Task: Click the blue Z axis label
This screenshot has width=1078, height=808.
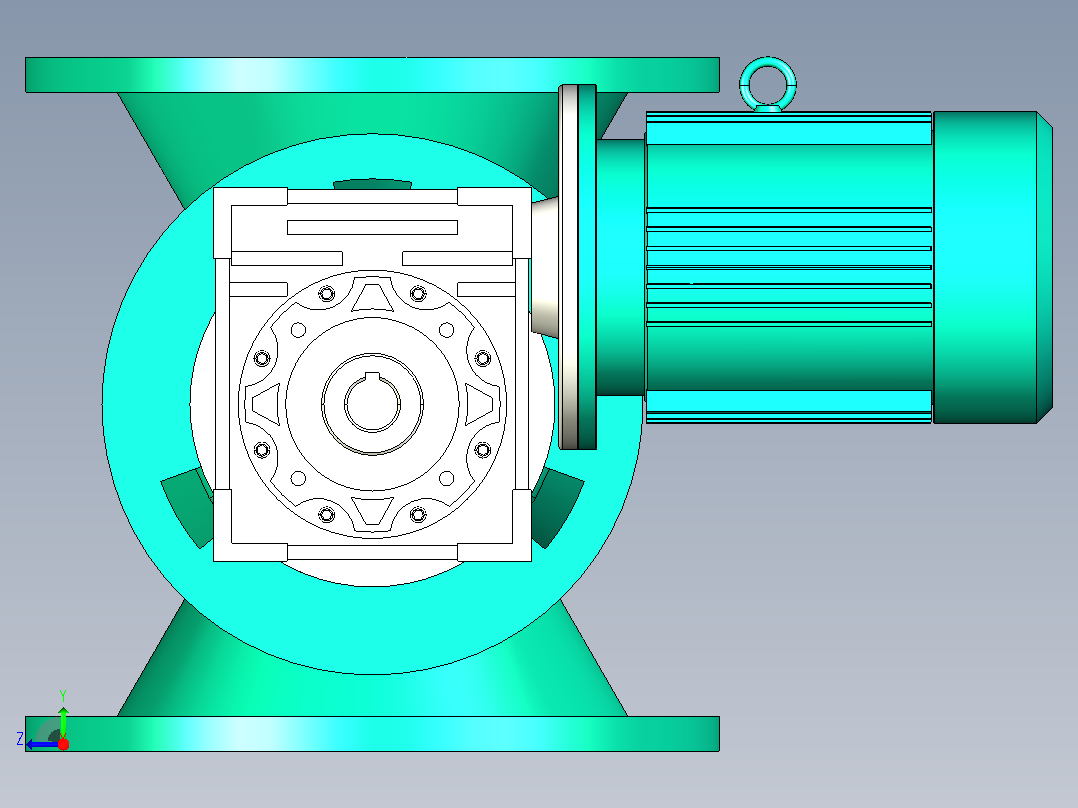Action: tap(20, 739)
